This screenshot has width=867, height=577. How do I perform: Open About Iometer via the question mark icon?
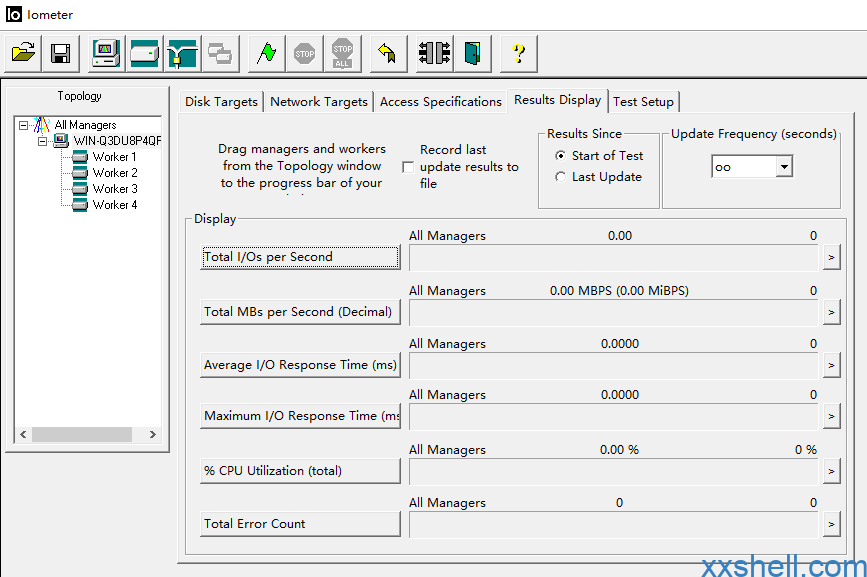pos(519,54)
